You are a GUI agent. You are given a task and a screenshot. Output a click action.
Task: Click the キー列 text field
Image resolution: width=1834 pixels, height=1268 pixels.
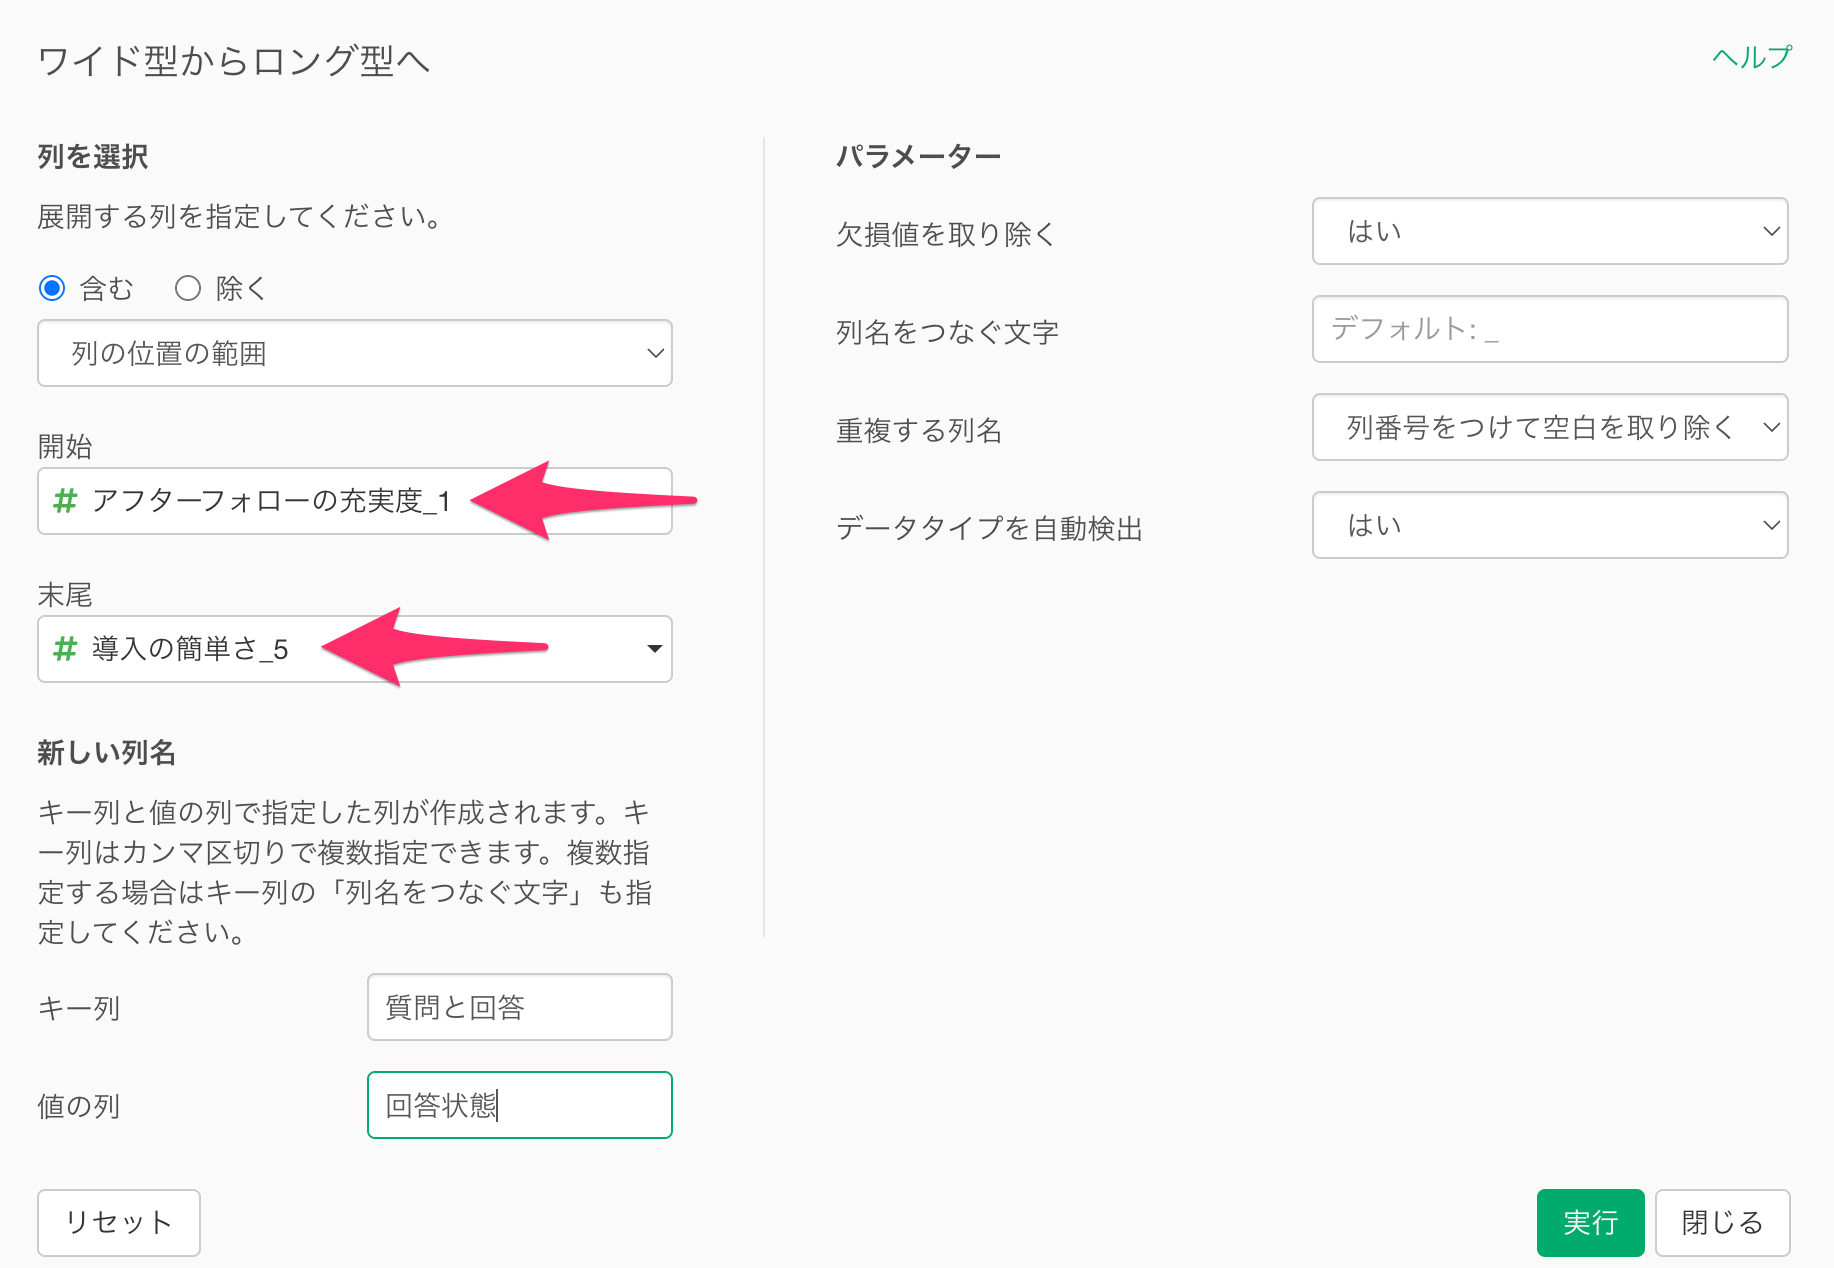(519, 1007)
